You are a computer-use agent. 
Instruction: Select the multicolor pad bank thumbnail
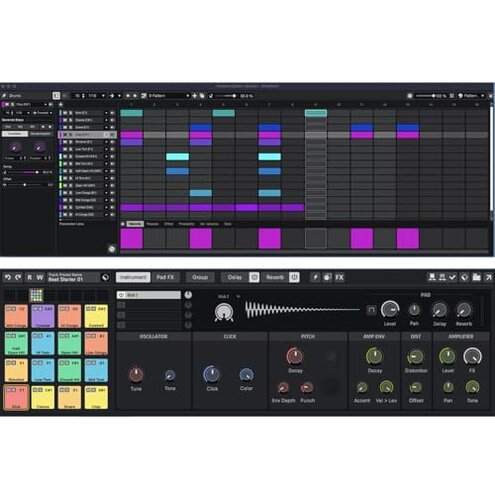[36, 295]
